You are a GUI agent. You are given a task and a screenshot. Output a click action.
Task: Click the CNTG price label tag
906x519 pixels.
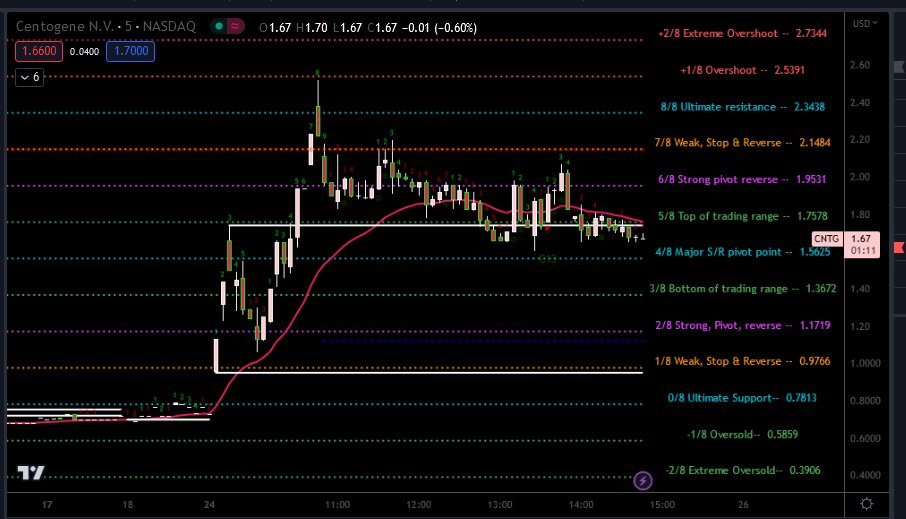point(826,239)
